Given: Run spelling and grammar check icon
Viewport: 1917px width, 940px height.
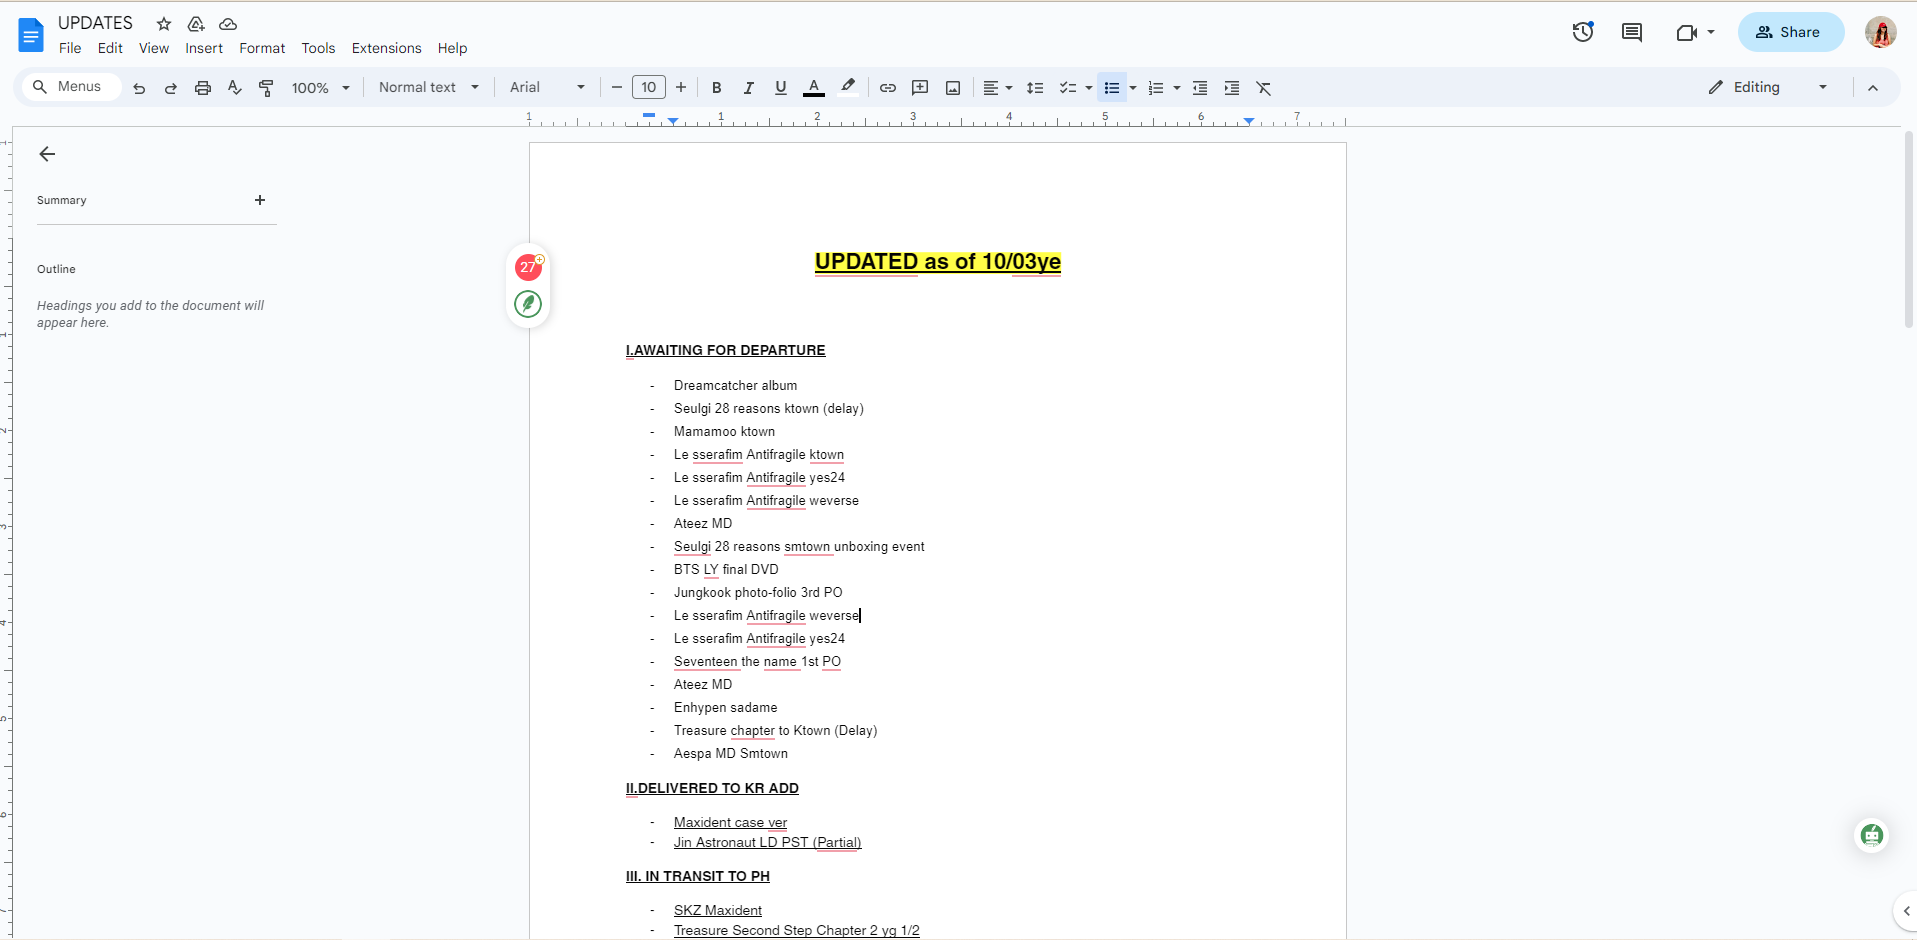Looking at the screenshot, I should coord(235,88).
